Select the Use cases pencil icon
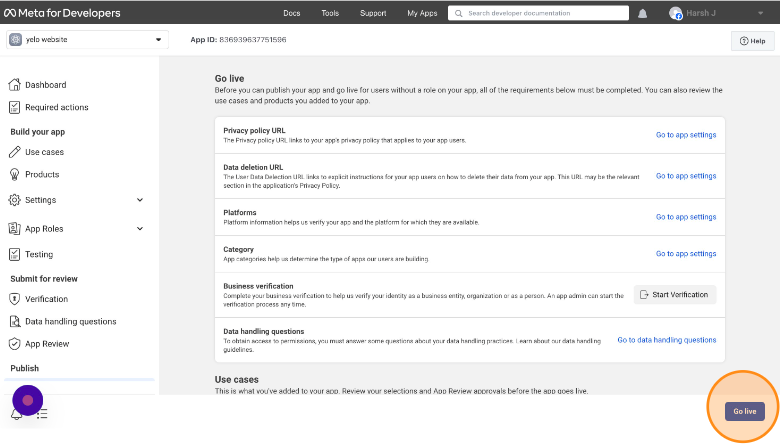 pos(15,152)
